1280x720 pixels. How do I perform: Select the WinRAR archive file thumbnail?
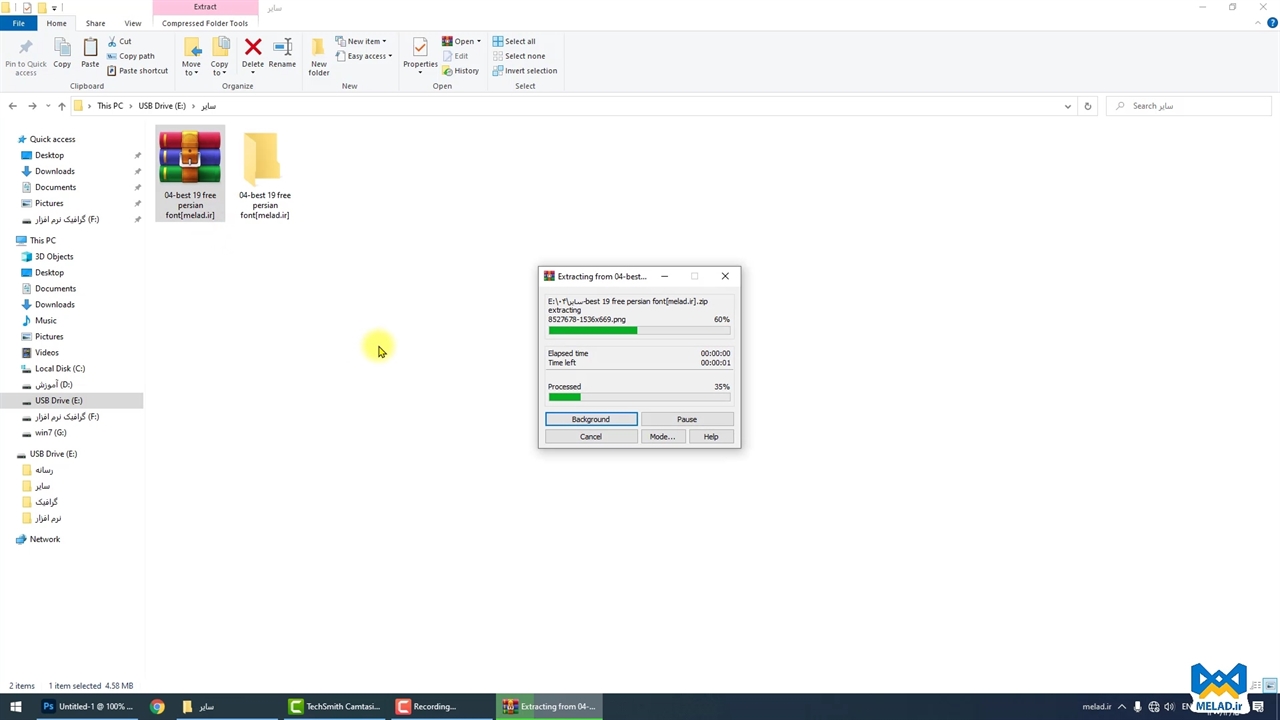pyautogui.click(x=190, y=158)
